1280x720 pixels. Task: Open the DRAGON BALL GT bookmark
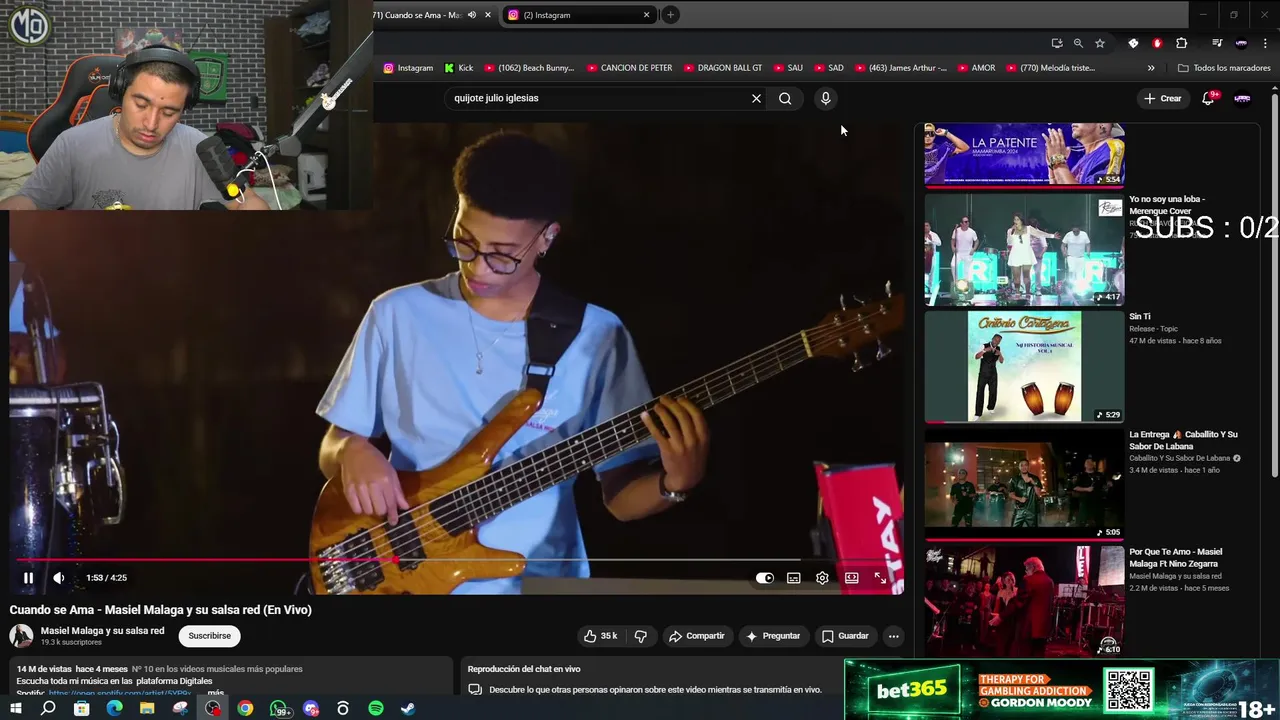[723, 68]
